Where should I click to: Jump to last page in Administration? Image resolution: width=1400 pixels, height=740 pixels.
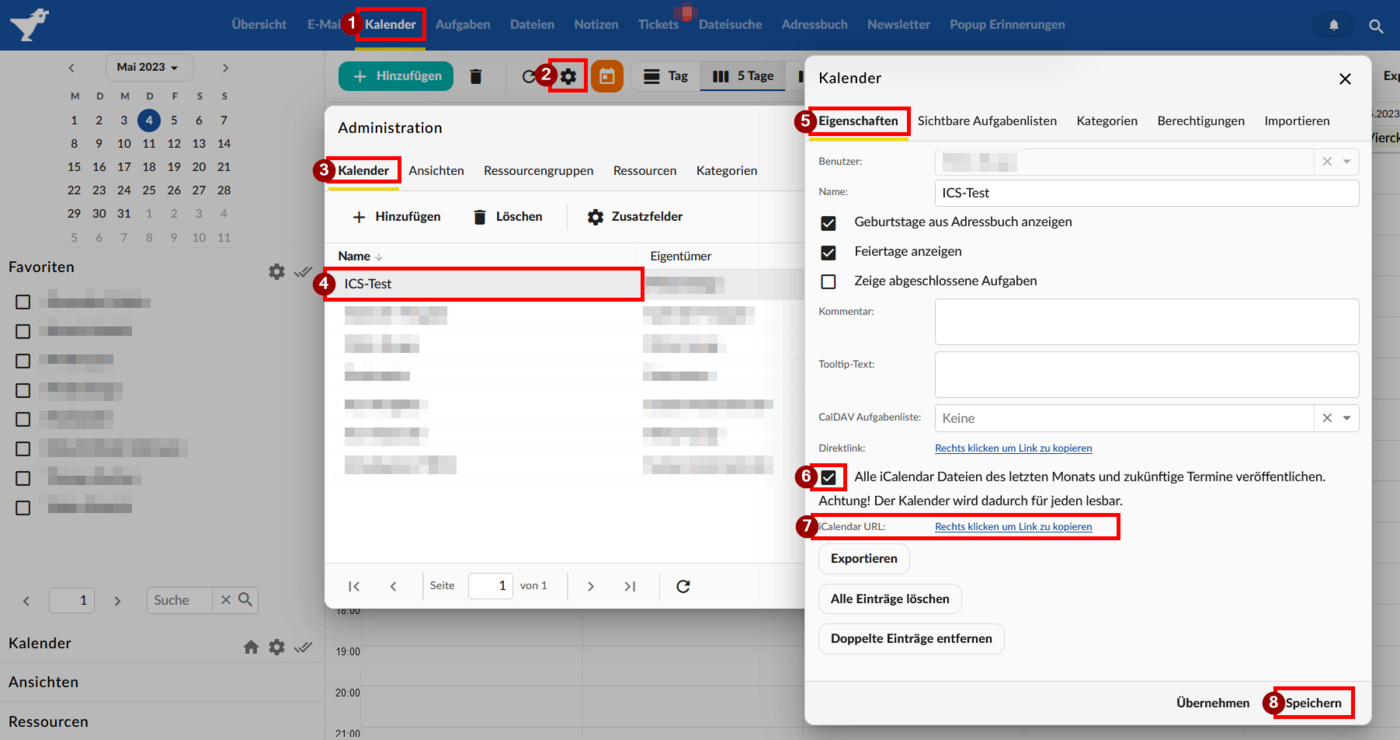click(x=630, y=586)
